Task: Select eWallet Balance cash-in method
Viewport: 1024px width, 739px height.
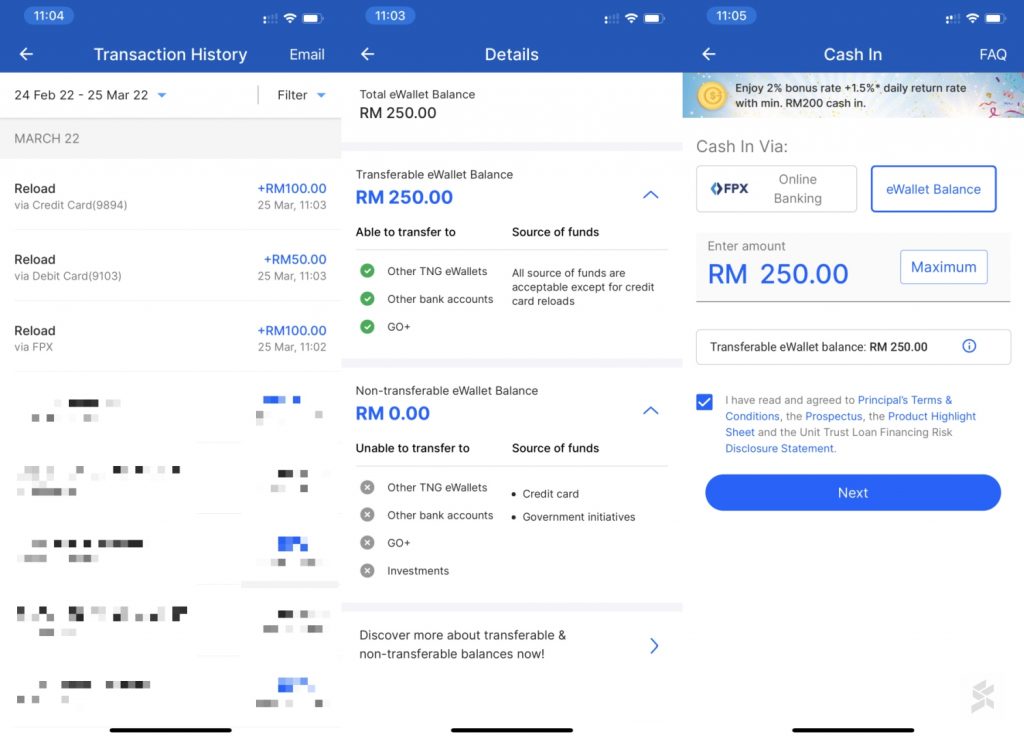Action: pyautogui.click(x=933, y=189)
